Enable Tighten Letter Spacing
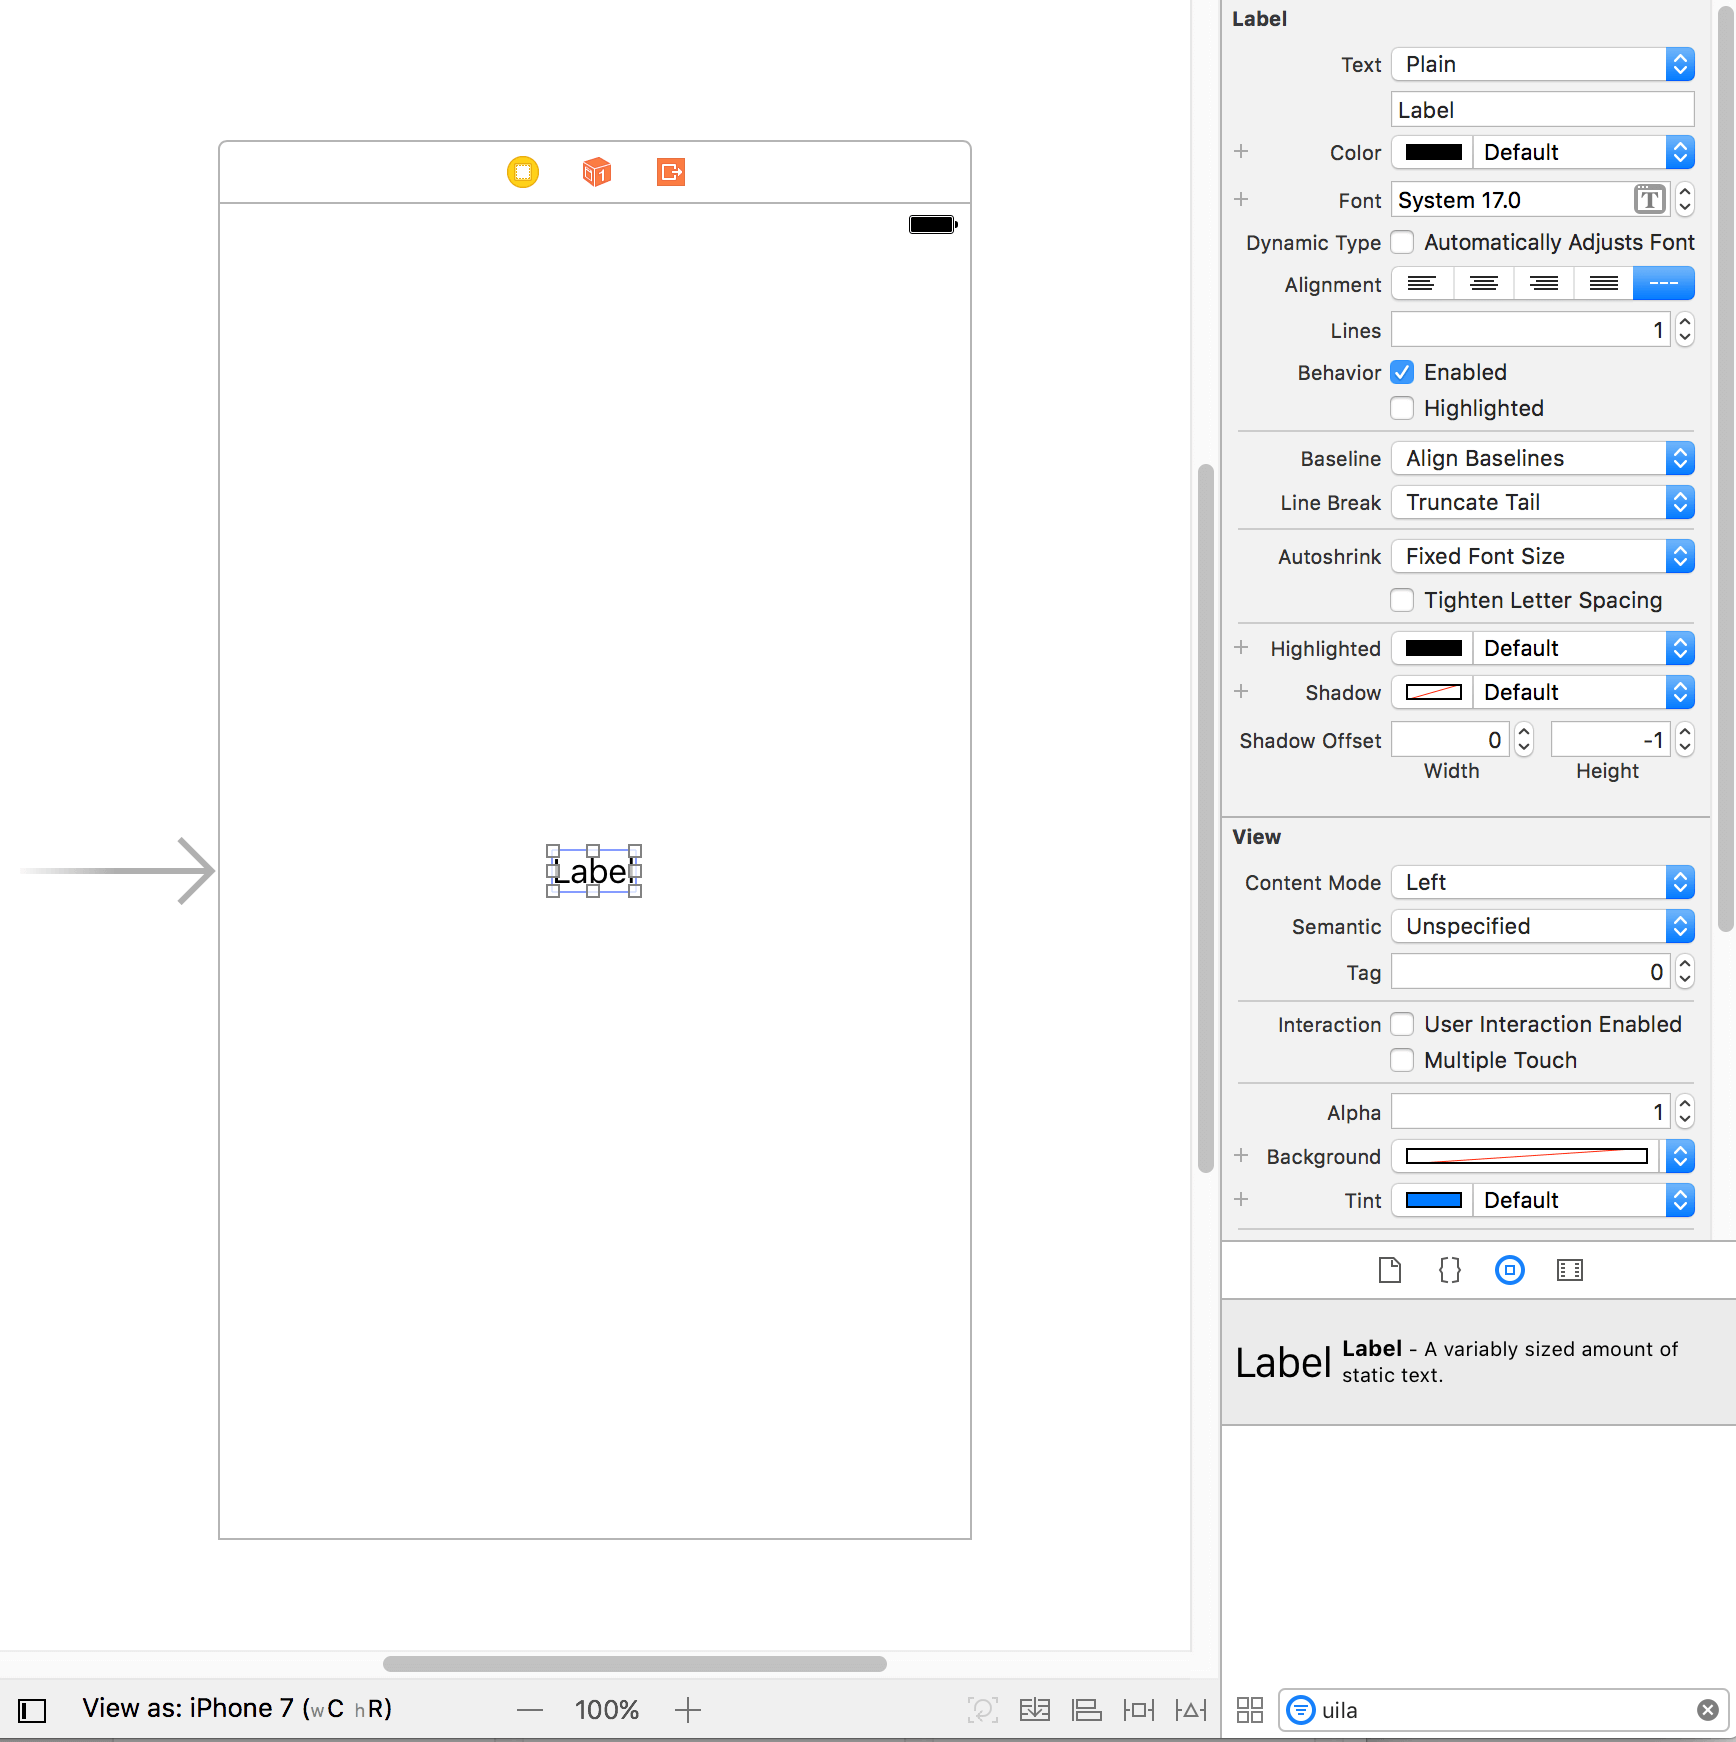This screenshot has width=1736, height=1742. [1402, 600]
